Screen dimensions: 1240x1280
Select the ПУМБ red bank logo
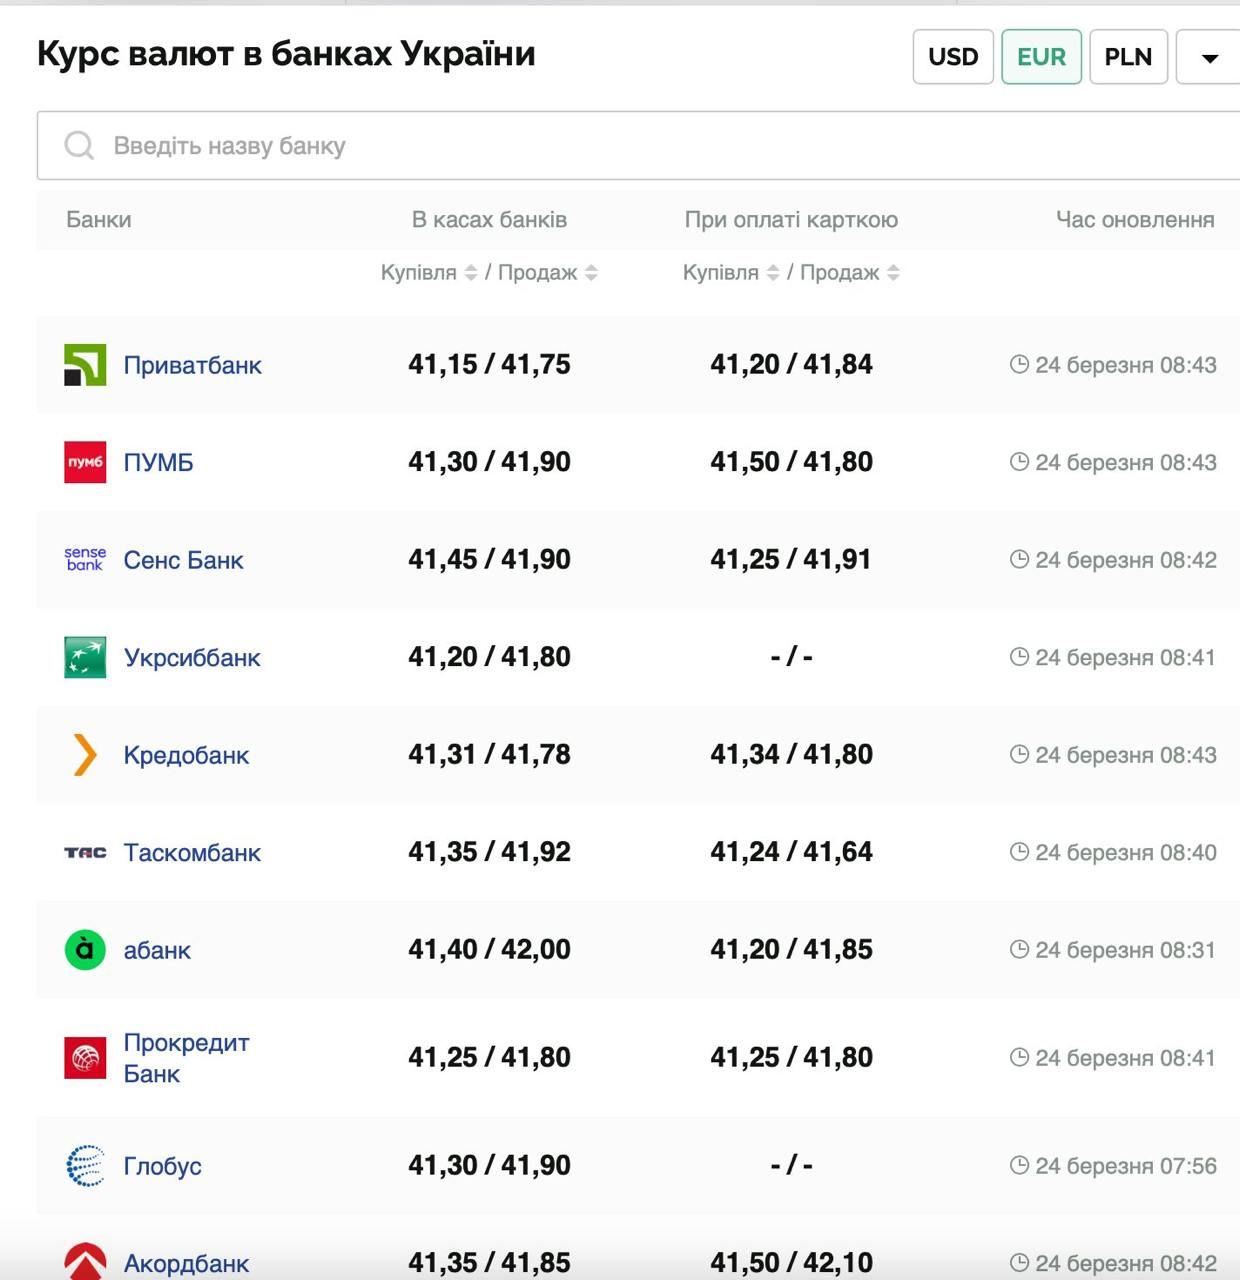click(x=84, y=462)
